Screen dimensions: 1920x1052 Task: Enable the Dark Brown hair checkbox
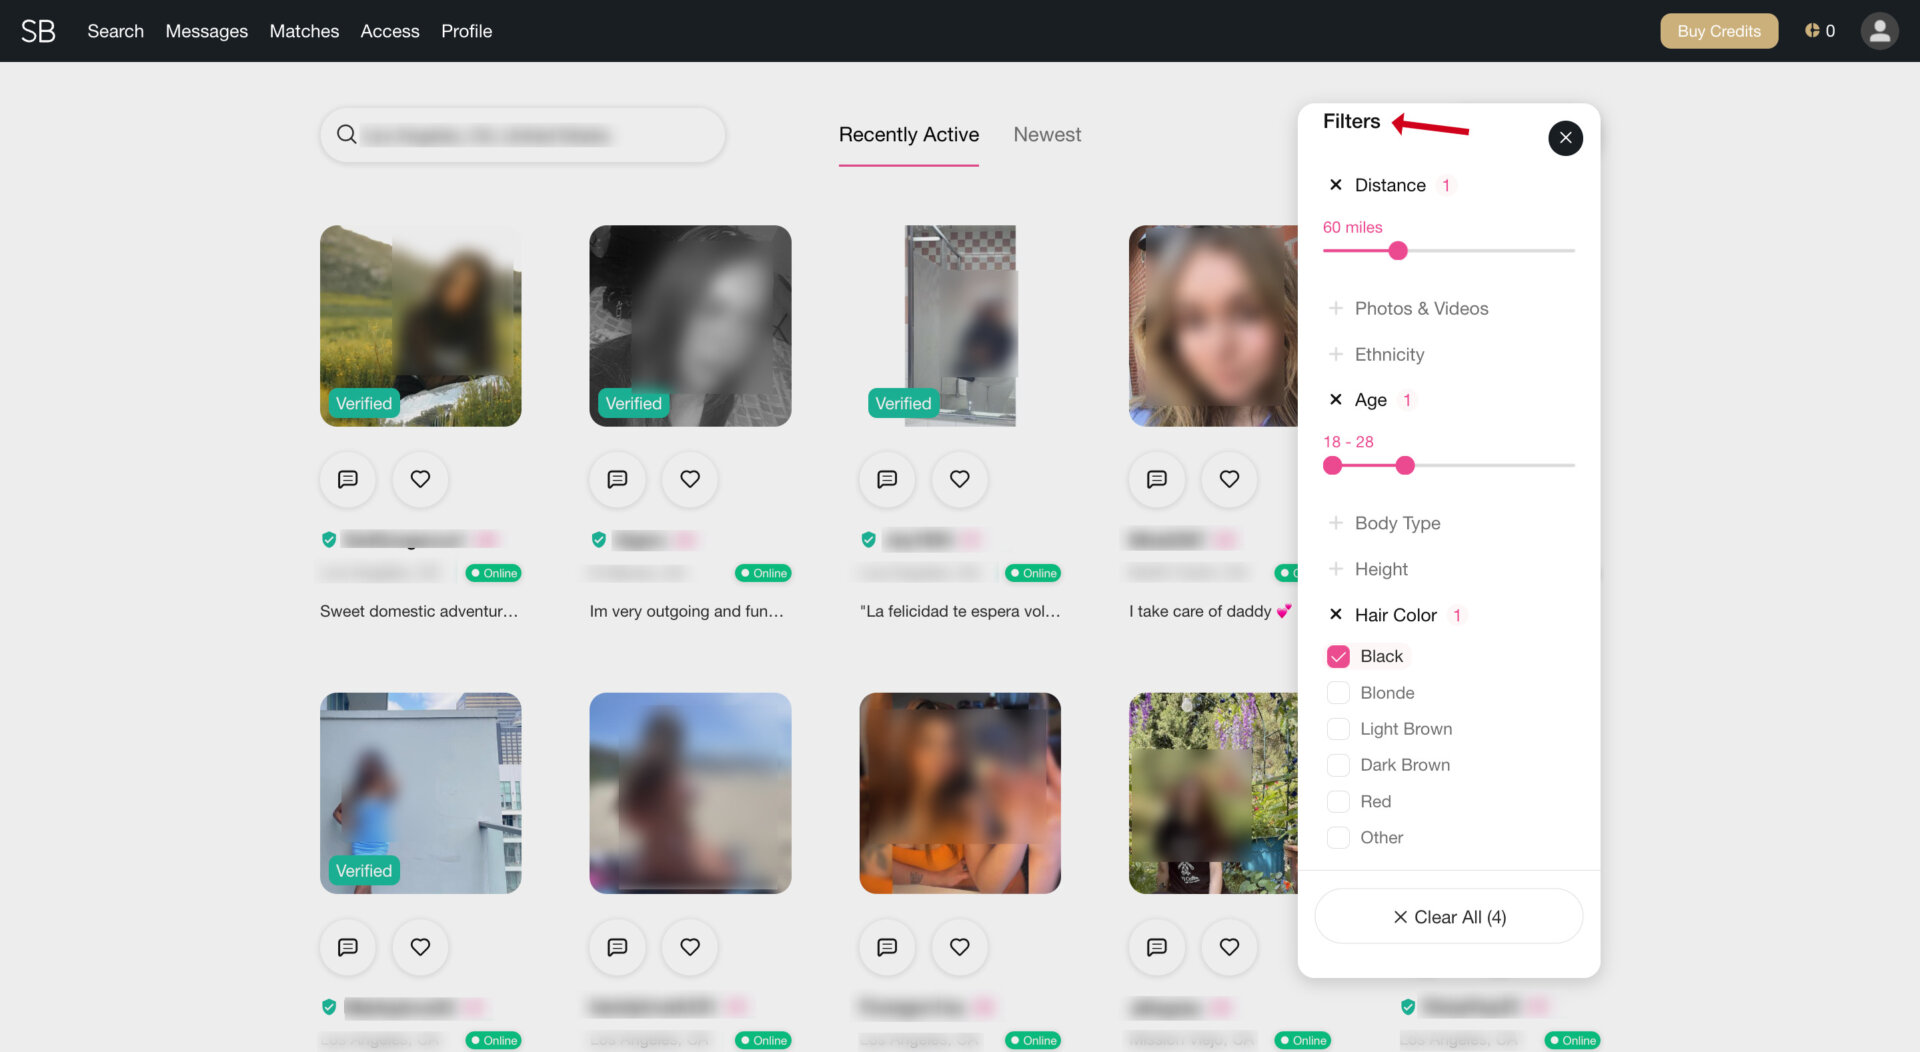[x=1338, y=765]
